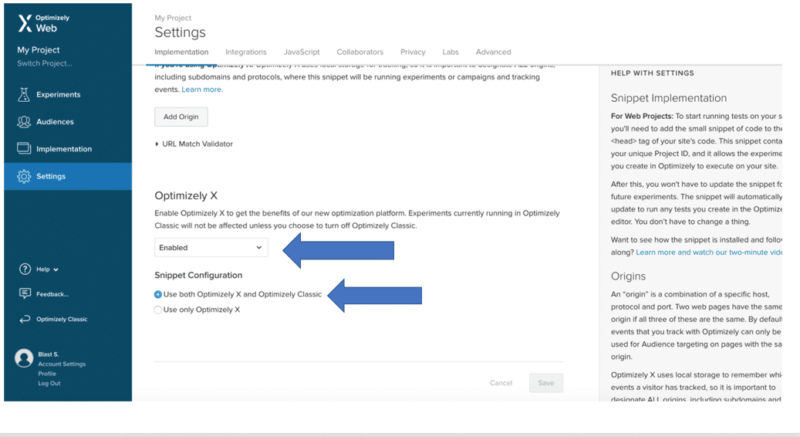Open Experiments flask icon in sidebar
The image size is (800, 437).
(x=23, y=94)
